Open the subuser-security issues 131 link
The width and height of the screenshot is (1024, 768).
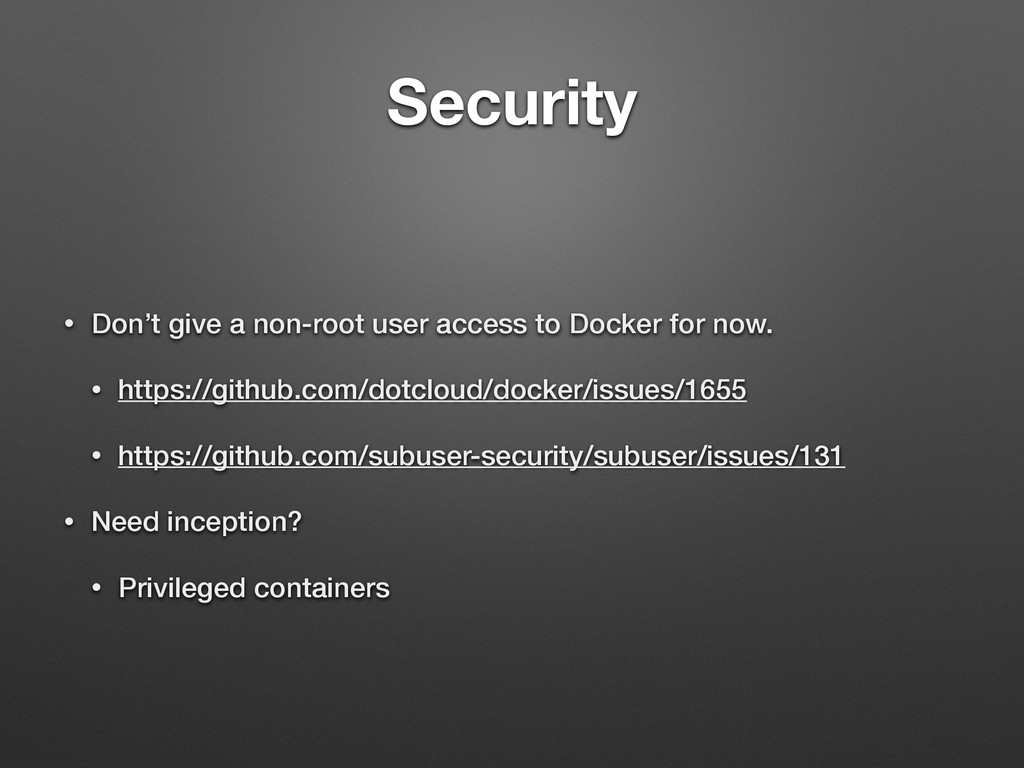point(481,456)
